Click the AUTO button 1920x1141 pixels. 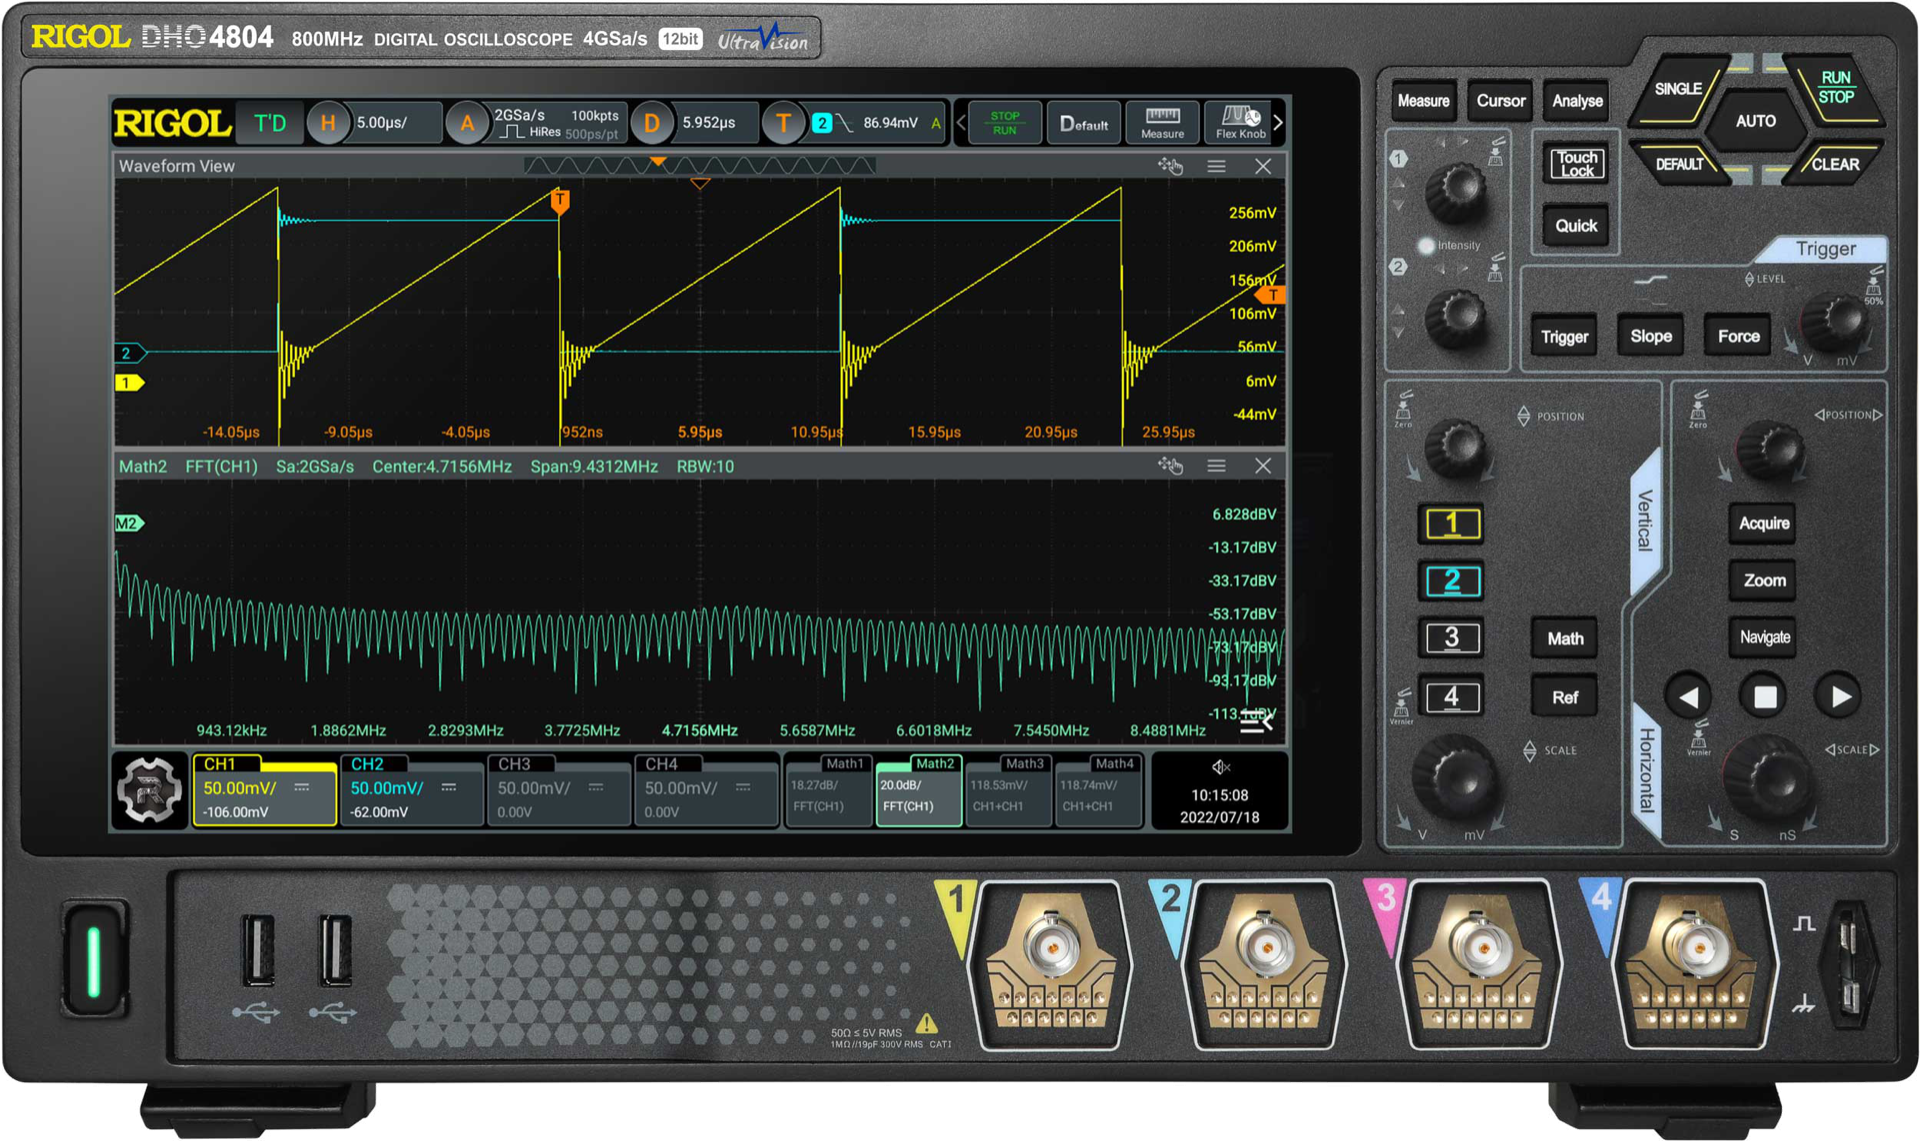coord(1756,121)
